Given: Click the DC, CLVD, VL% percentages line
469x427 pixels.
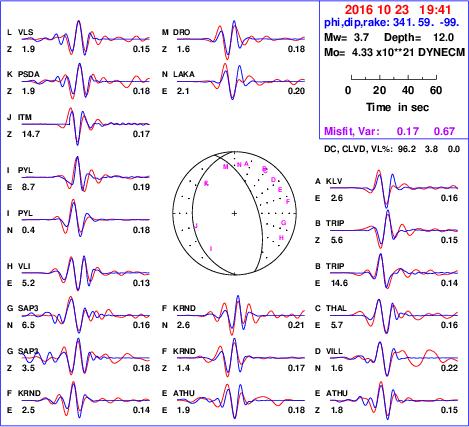Looking at the screenshot, I should (x=392, y=149).
